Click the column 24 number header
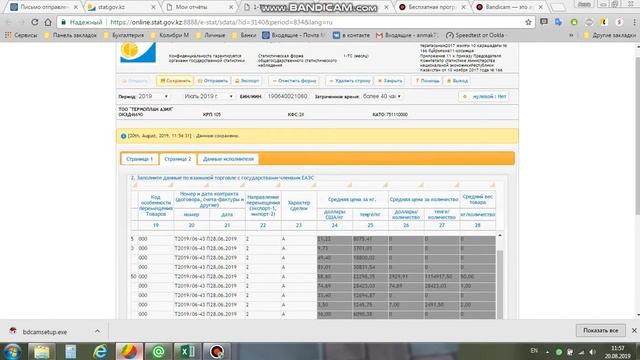Screen dimensions: 640x360 pyautogui.click(x=334, y=225)
